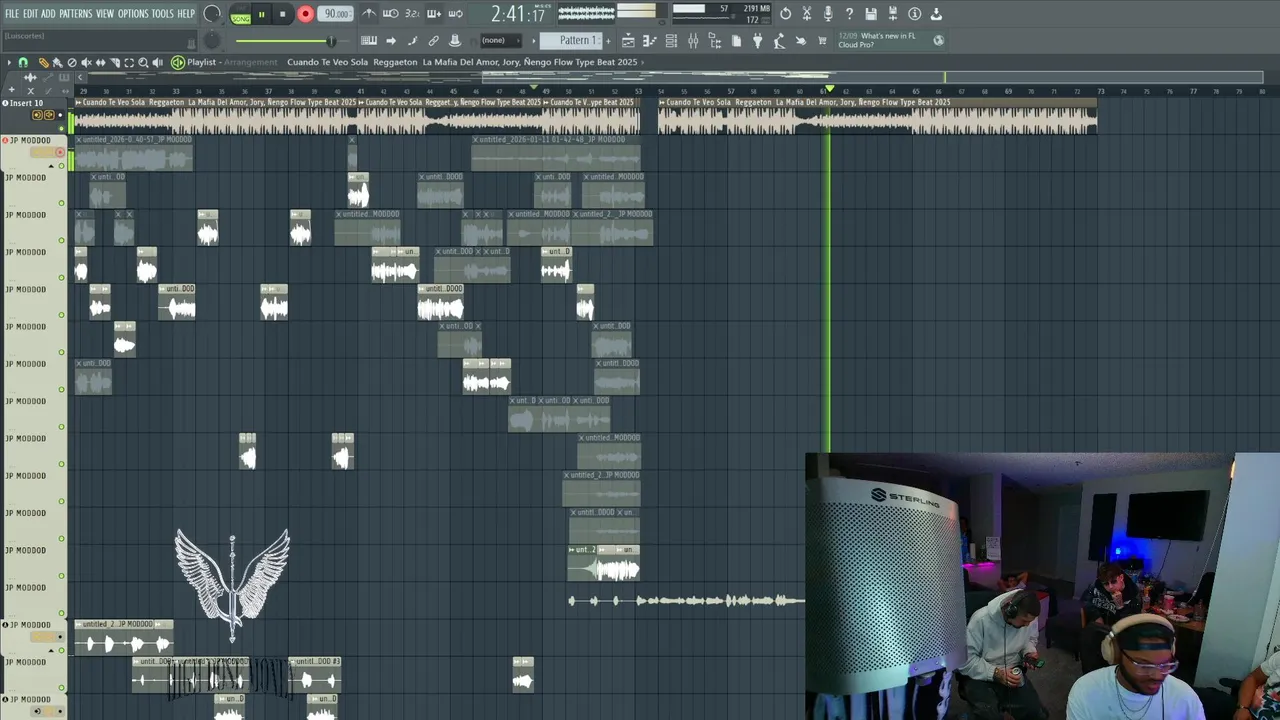Open the ADD menu
Screen dimensions: 1280x720
pos(48,14)
